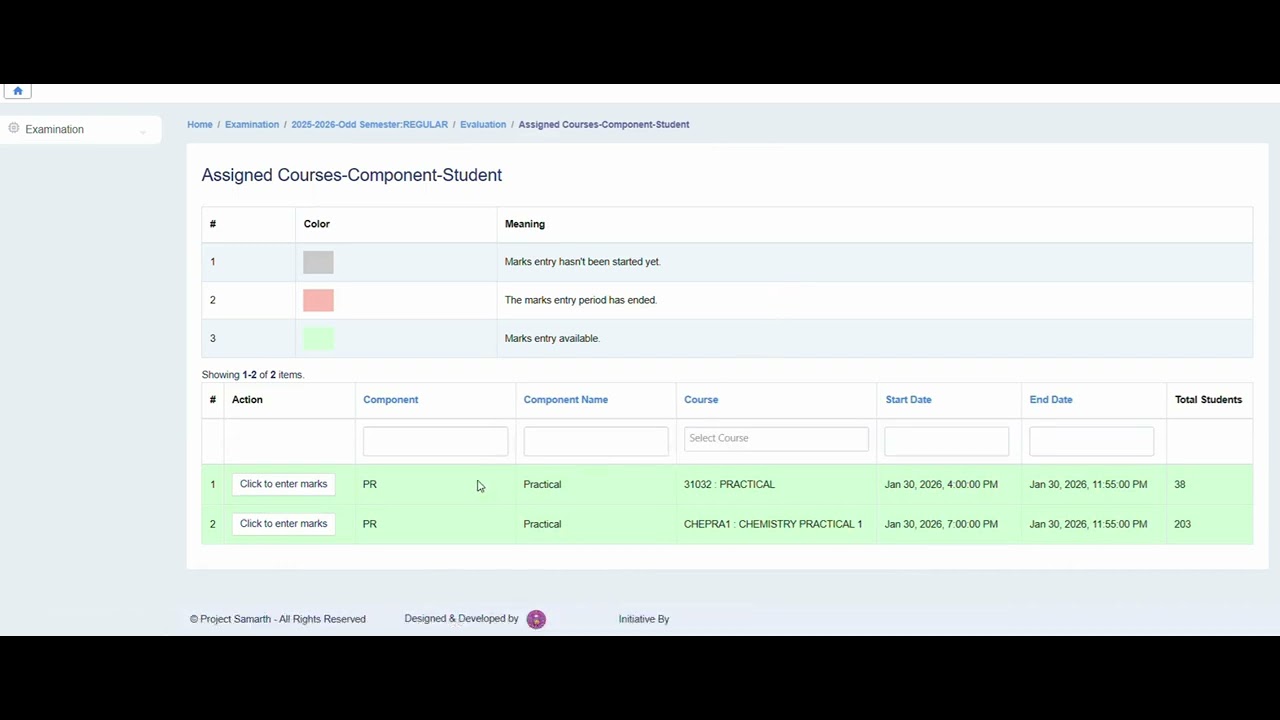
Task: Sort by Component column header
Action: (391, 400)
